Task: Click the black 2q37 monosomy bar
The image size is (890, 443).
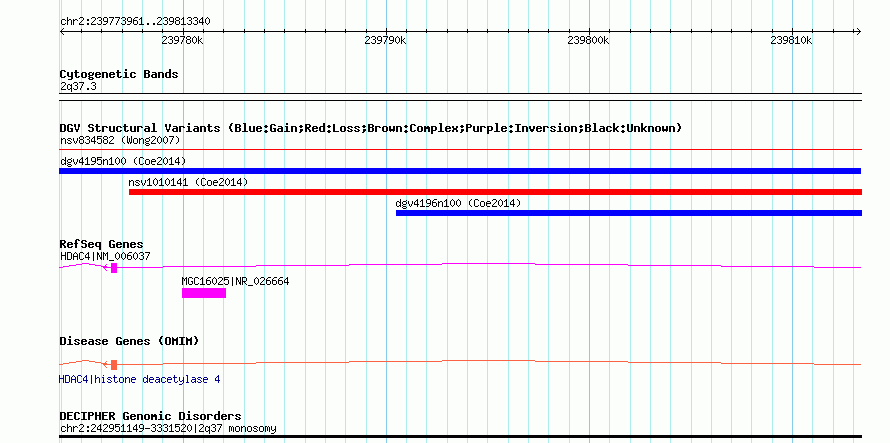Action: click(x=460, y=437)
